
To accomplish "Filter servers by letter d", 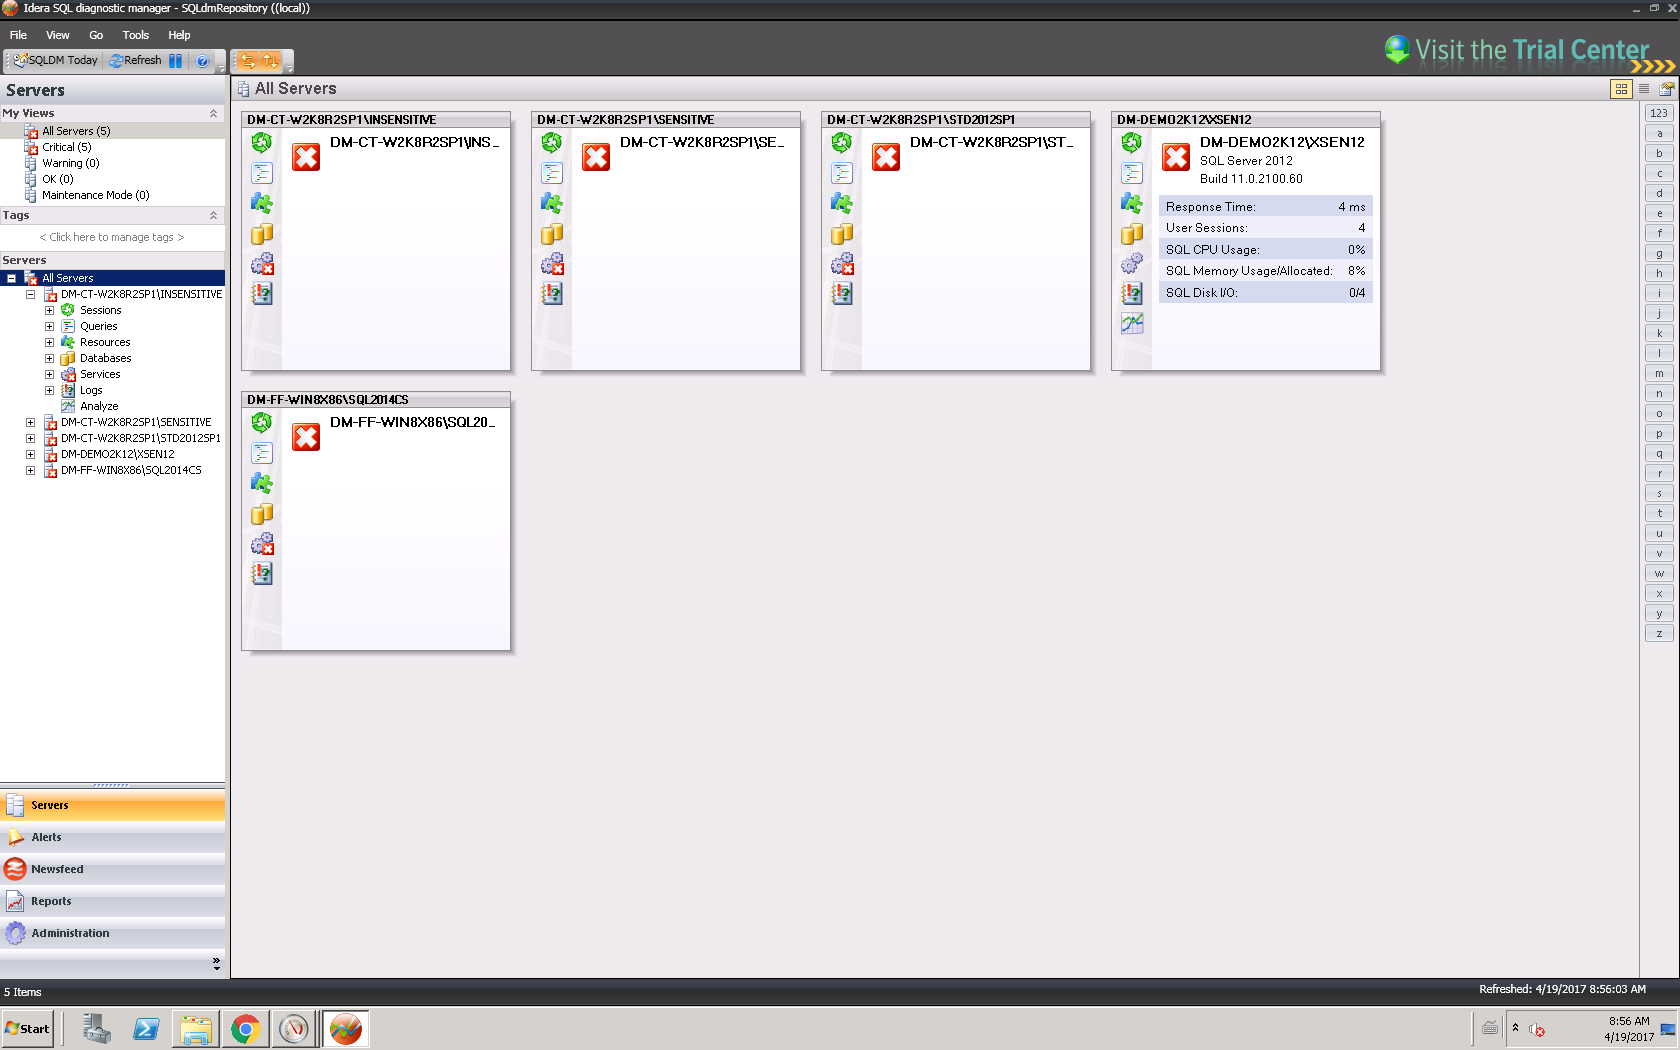I will (1659, 193).
